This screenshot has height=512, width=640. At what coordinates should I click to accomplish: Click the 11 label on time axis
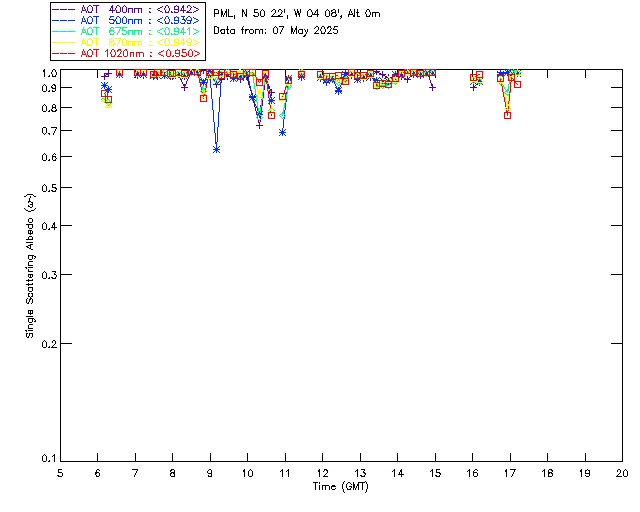(x=285, y=473)
